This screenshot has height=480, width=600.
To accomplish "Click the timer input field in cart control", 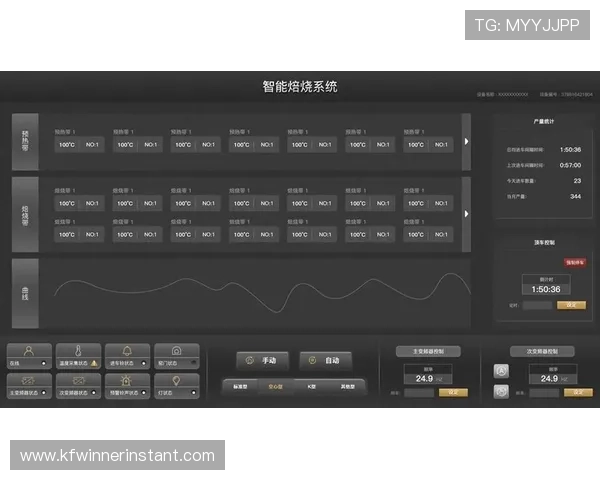I will 538,305.
